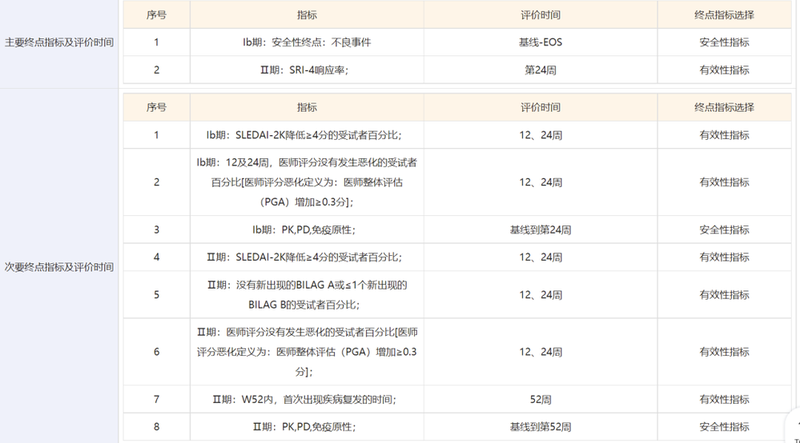
Task: Click the 'Ⅱ期：W52内，首次出现疾病复发的时间' cell
Action: tap(304, 399)
